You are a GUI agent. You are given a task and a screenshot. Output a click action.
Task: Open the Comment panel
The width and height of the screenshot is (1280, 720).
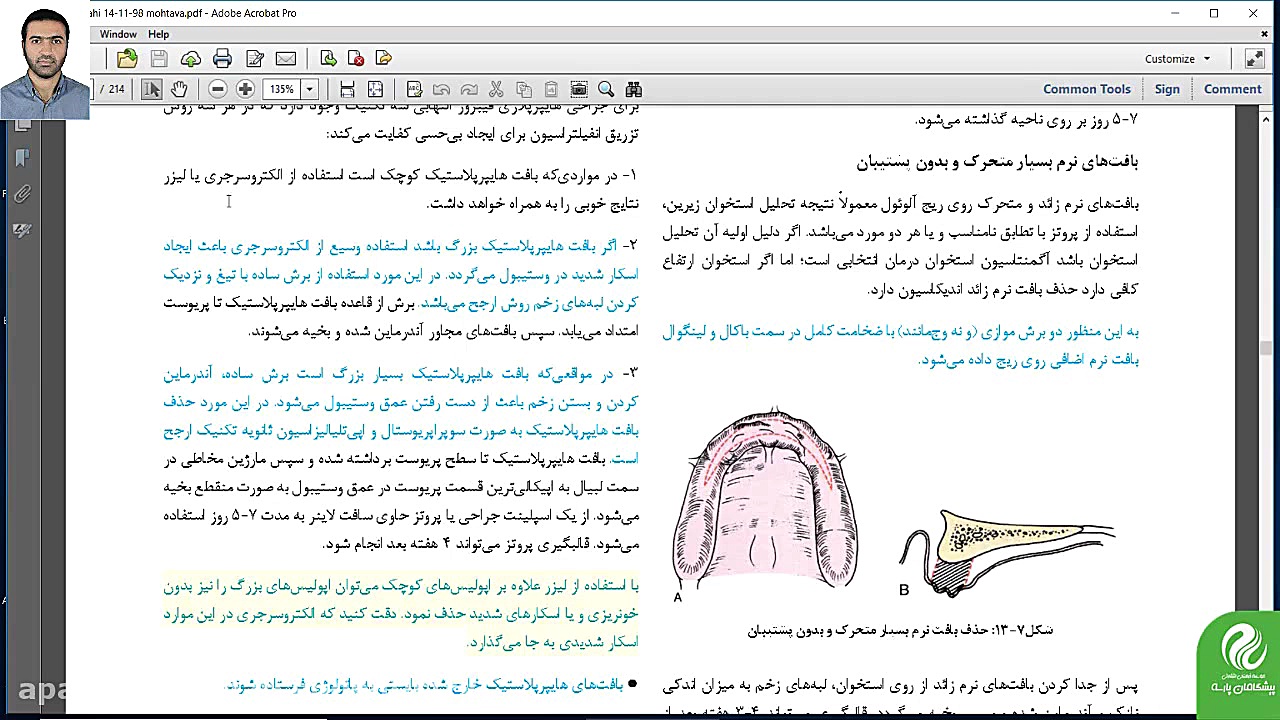[x=1232, y=89]
